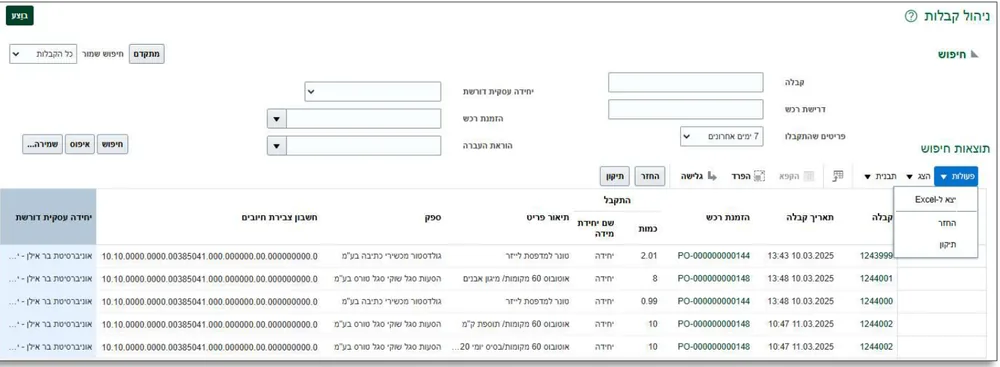1000x367 pixels.
Task: Click the תיקון toolbar button
Action: point(615,176)
